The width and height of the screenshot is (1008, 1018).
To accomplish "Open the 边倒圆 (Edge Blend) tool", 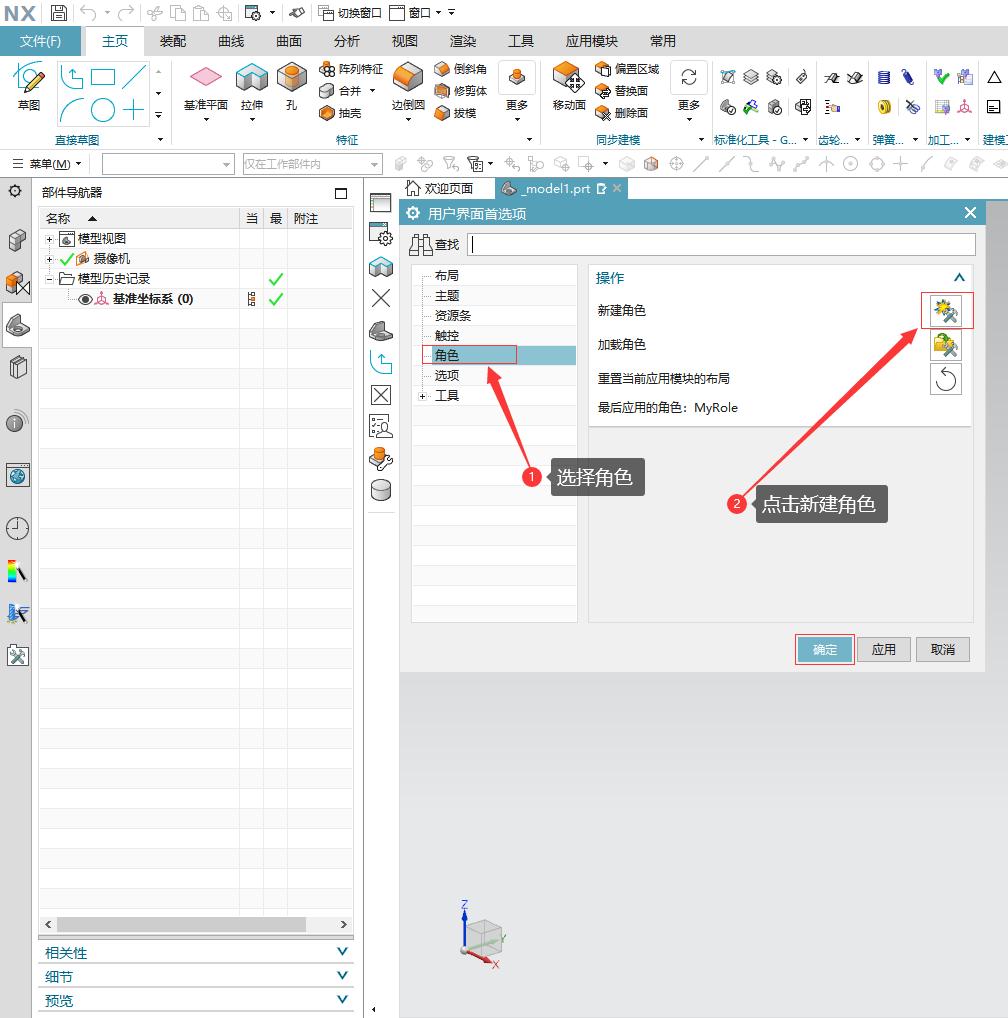I will click(x=408, y=79).
